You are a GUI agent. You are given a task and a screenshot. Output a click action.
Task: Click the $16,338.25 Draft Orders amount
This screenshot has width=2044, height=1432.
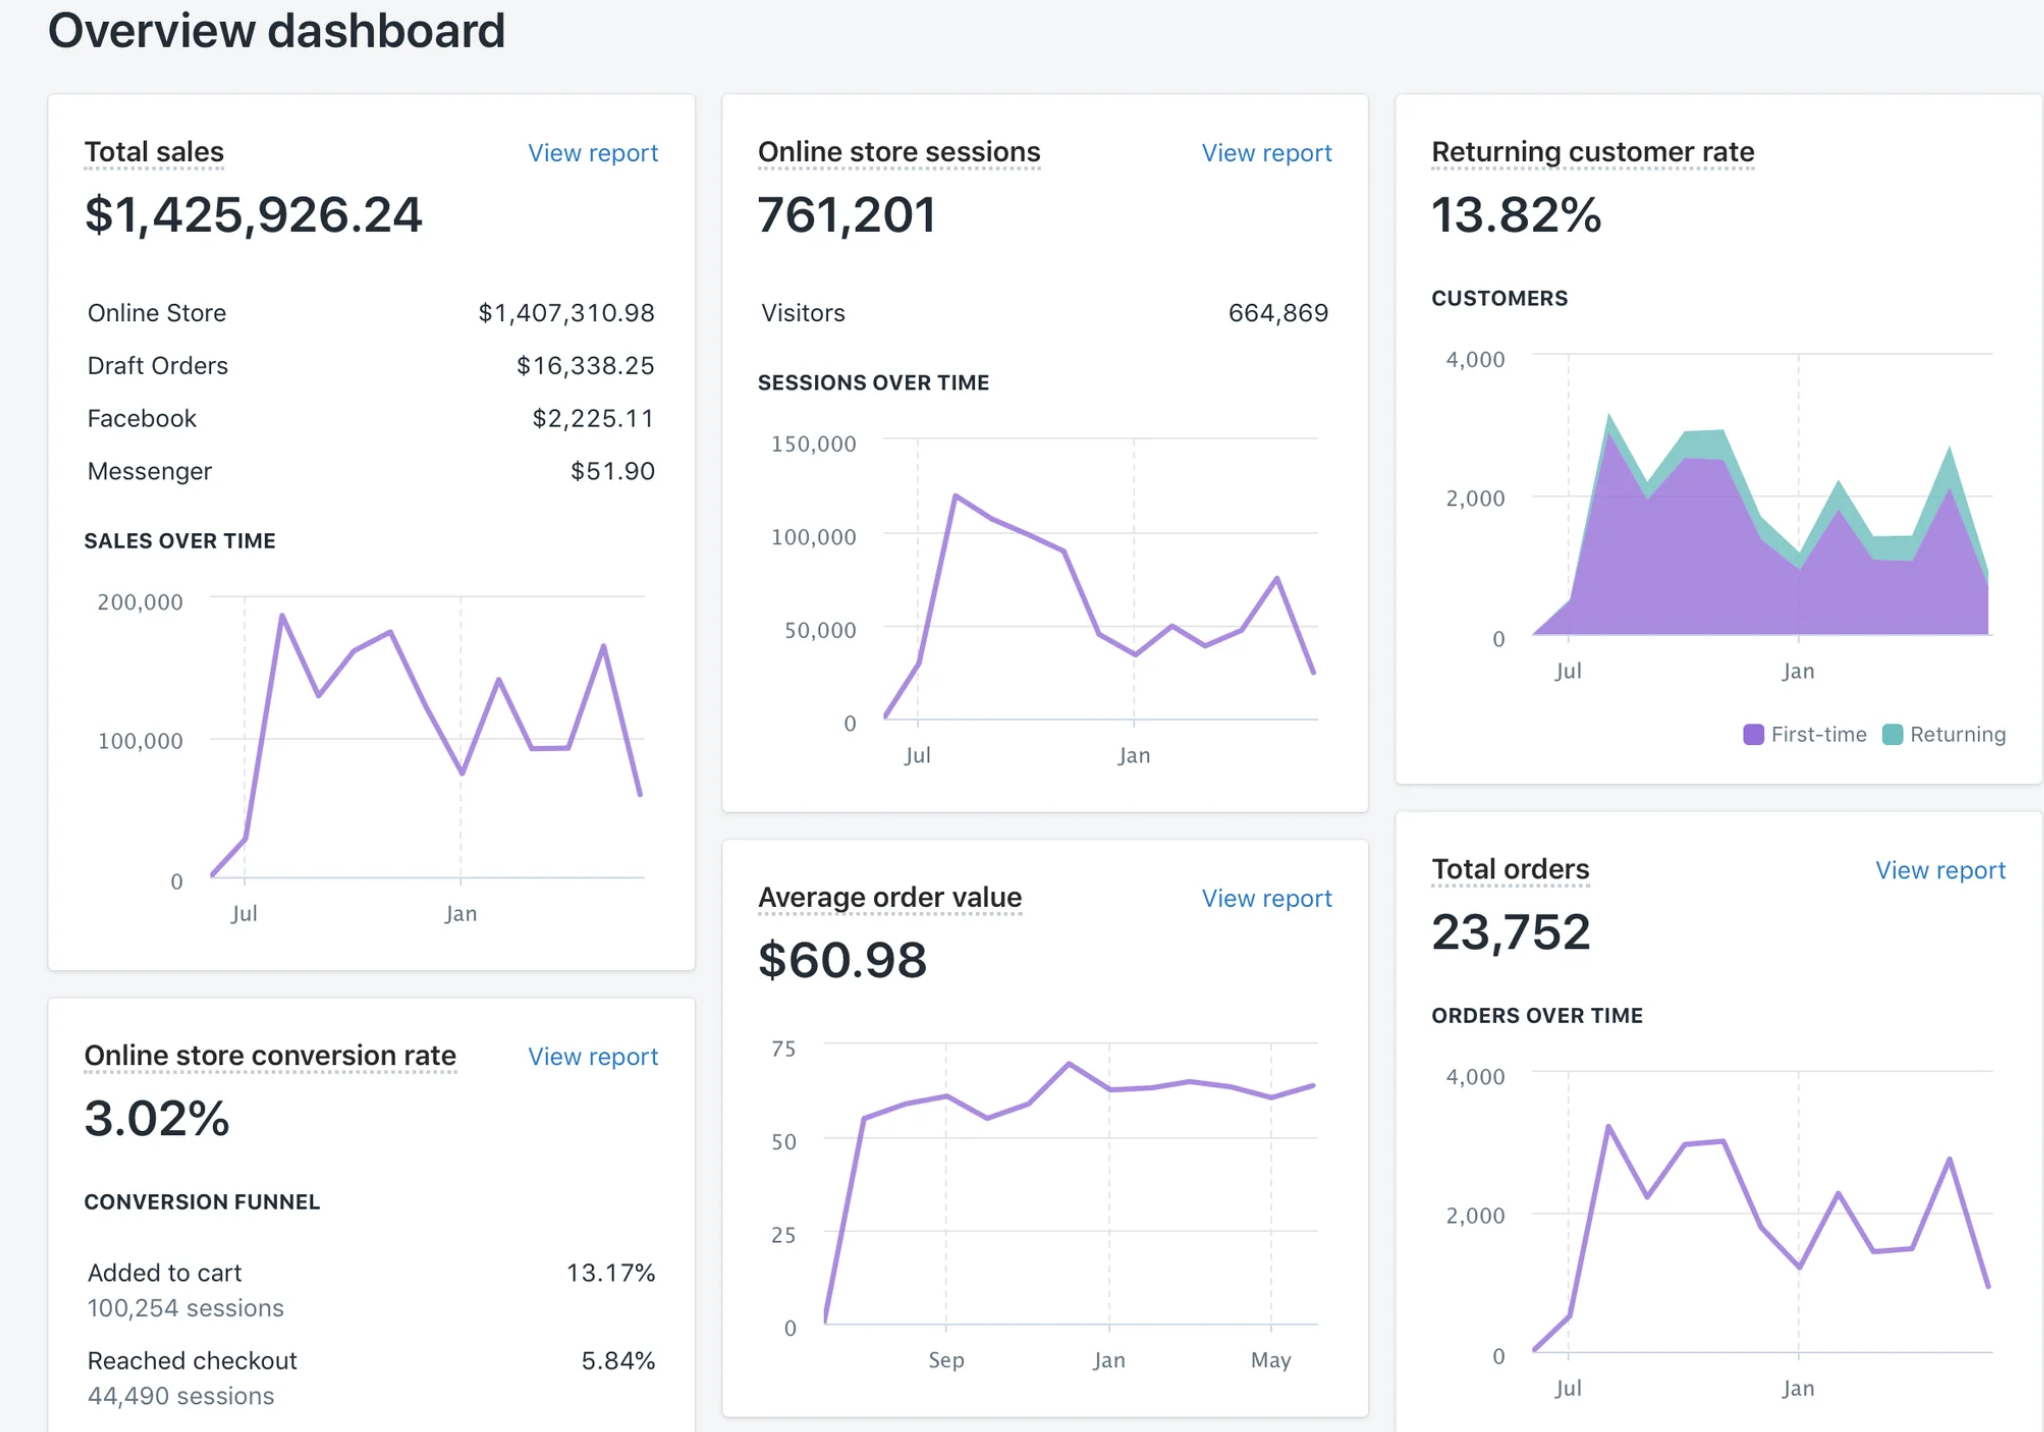click(x=585, y=366)
